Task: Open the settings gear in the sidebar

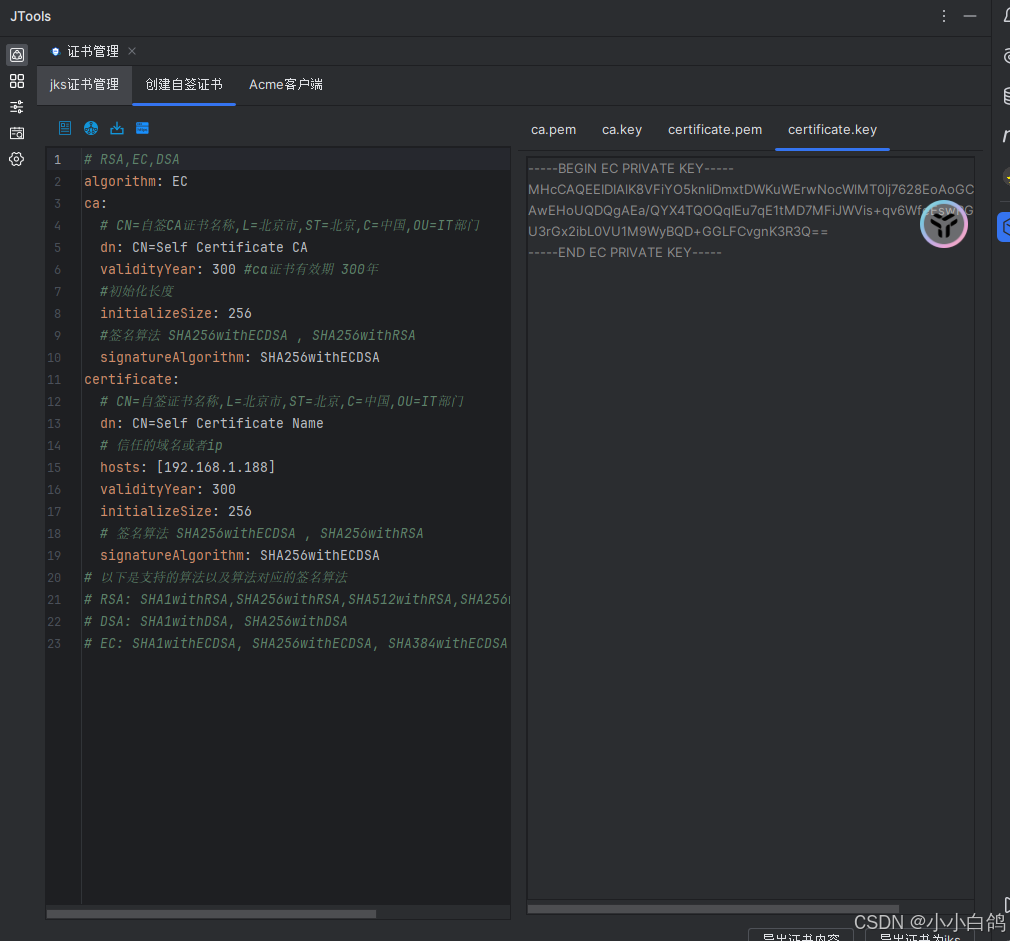Action: (x=17, y=159)
